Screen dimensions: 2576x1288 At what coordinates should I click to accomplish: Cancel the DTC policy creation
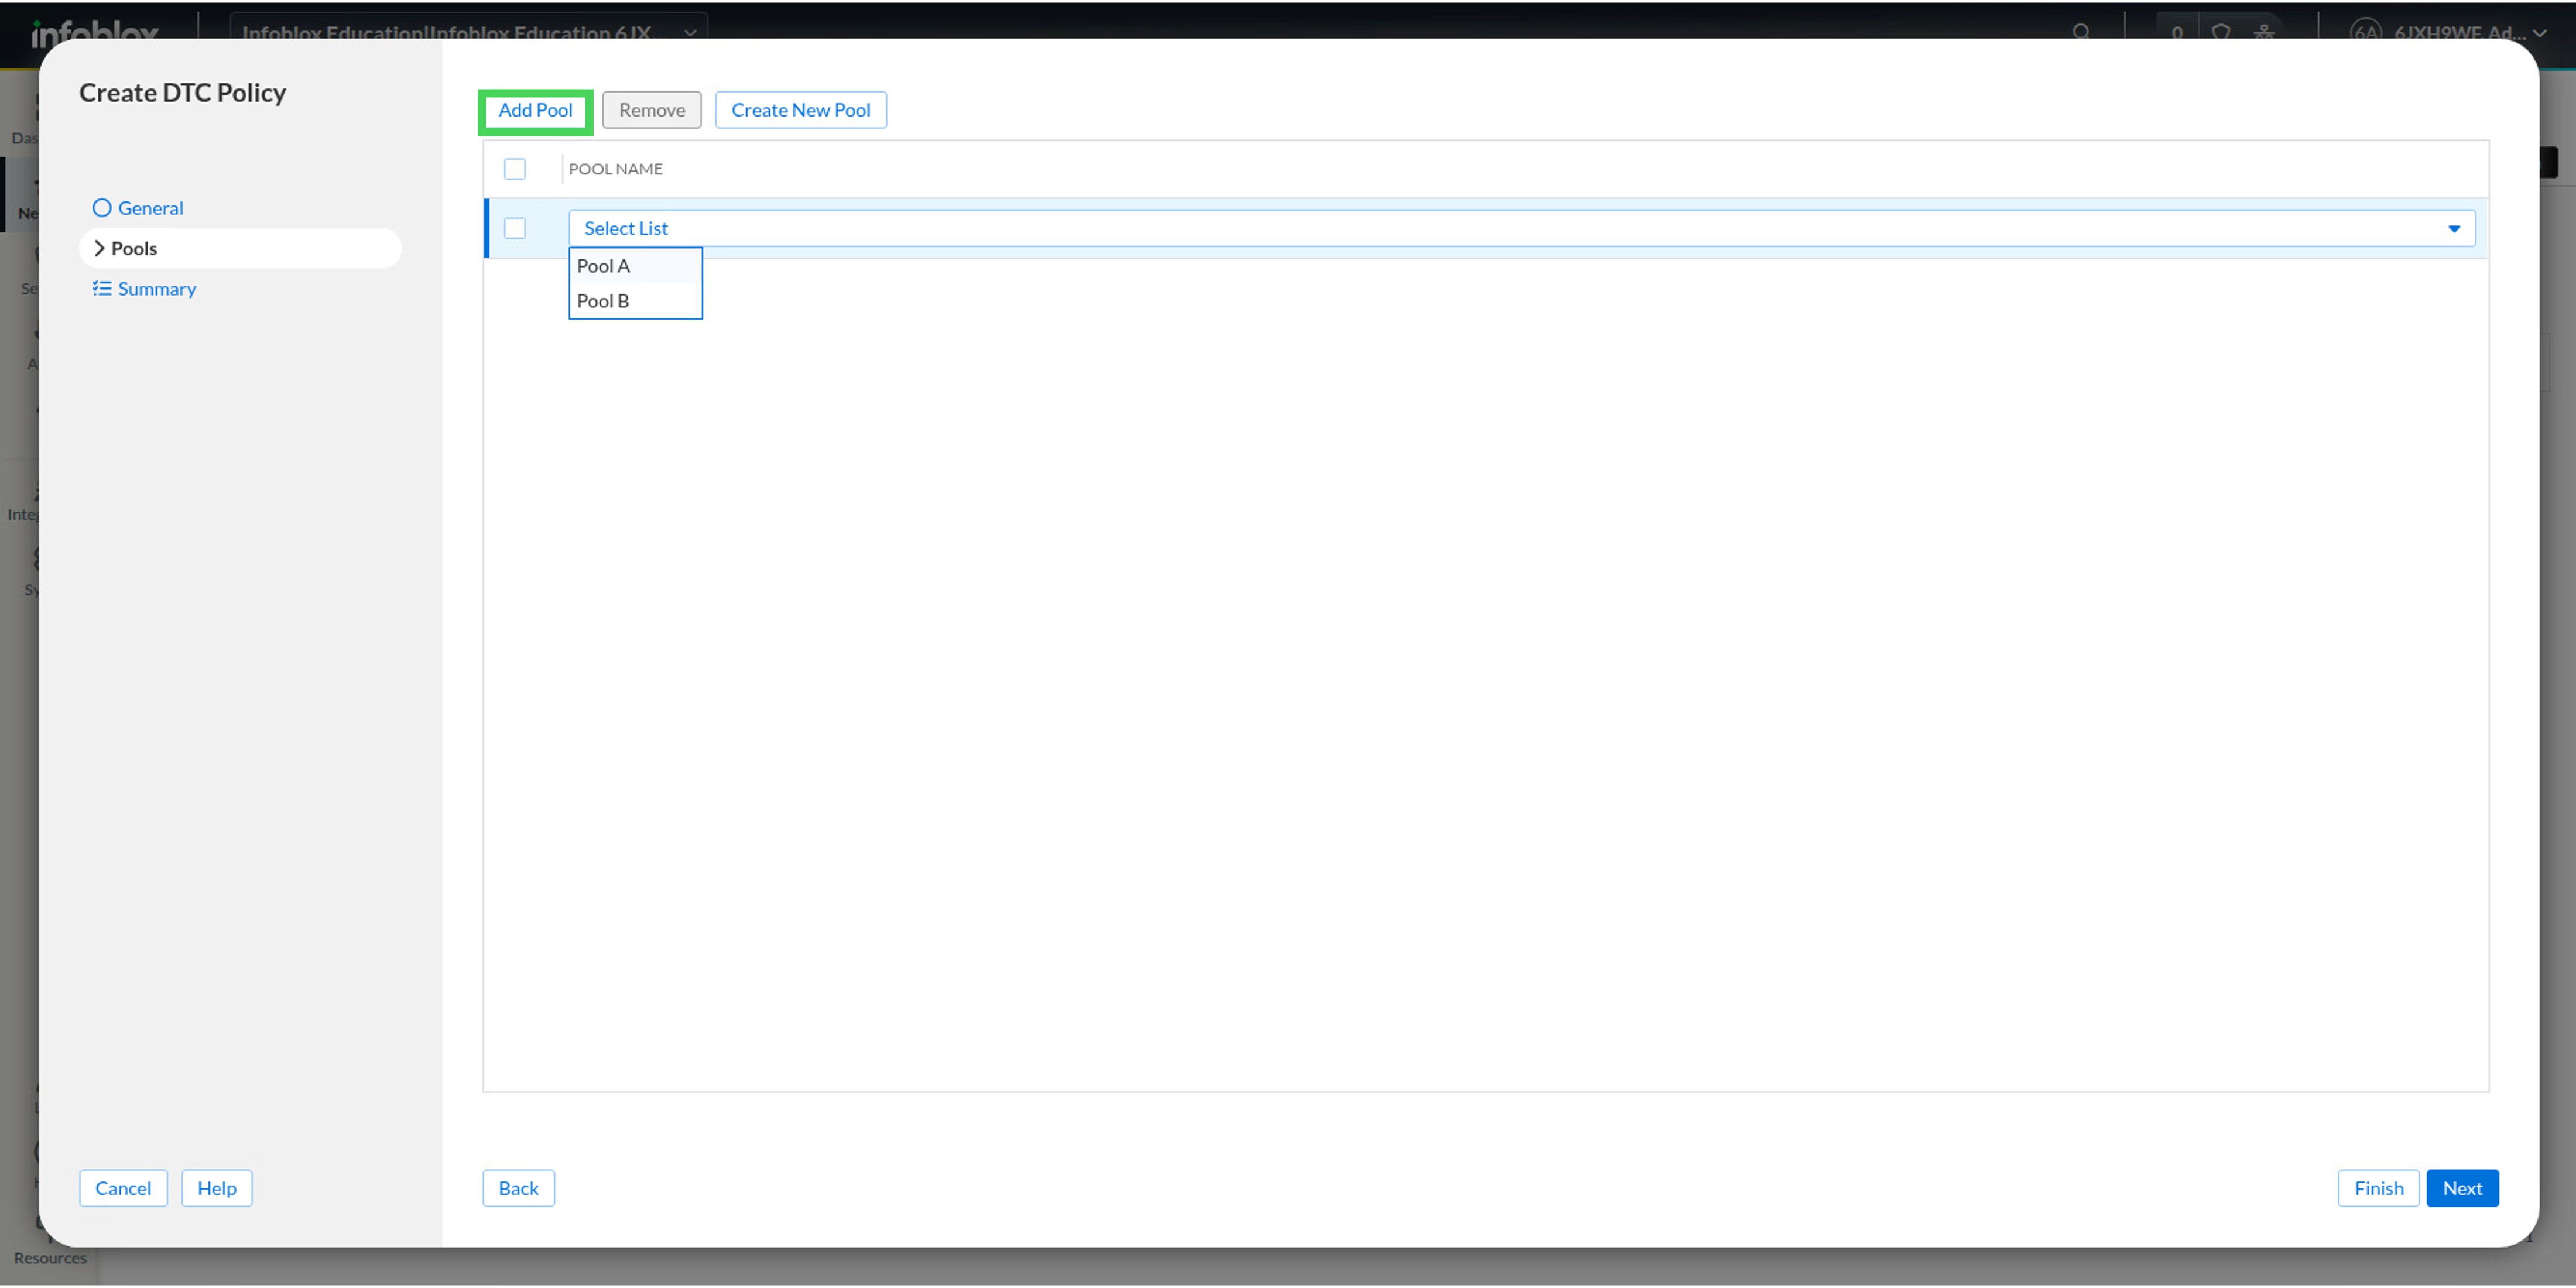(123, 1188)
